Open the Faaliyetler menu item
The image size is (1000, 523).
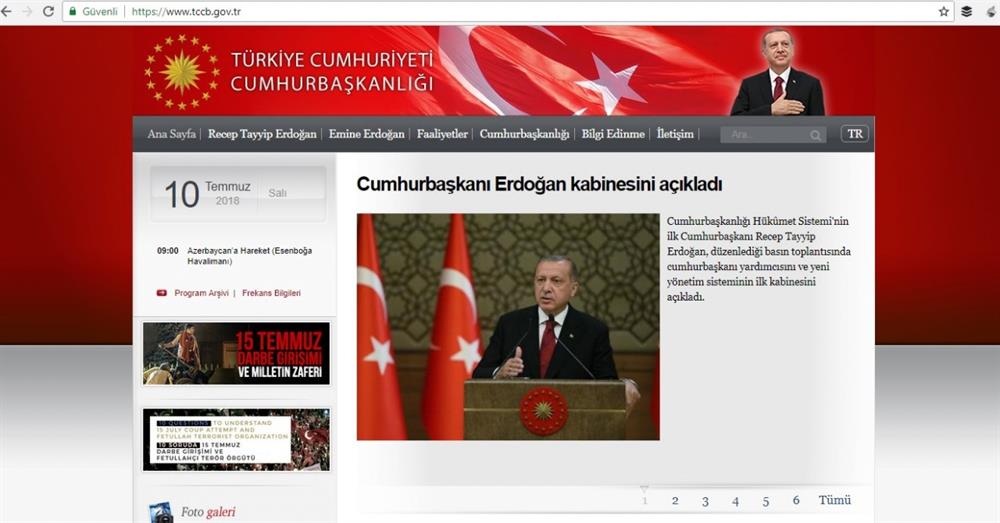coord(442,134)
